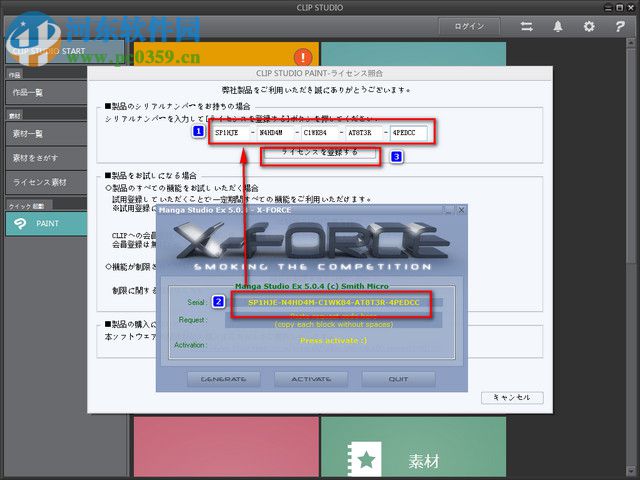Close the X-FORCE keygen window
The width and height of the screenshot is (640, 480).
[461, 210]
